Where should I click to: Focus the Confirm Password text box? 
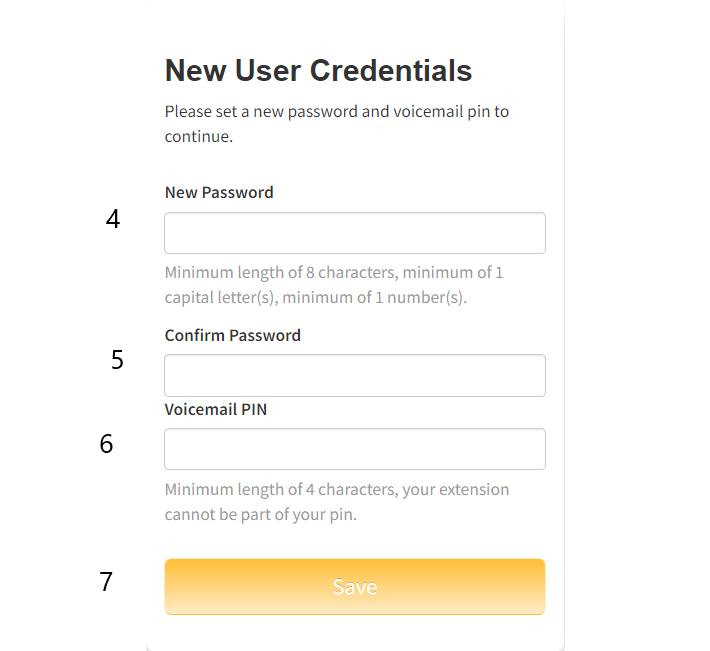point(354,375)
